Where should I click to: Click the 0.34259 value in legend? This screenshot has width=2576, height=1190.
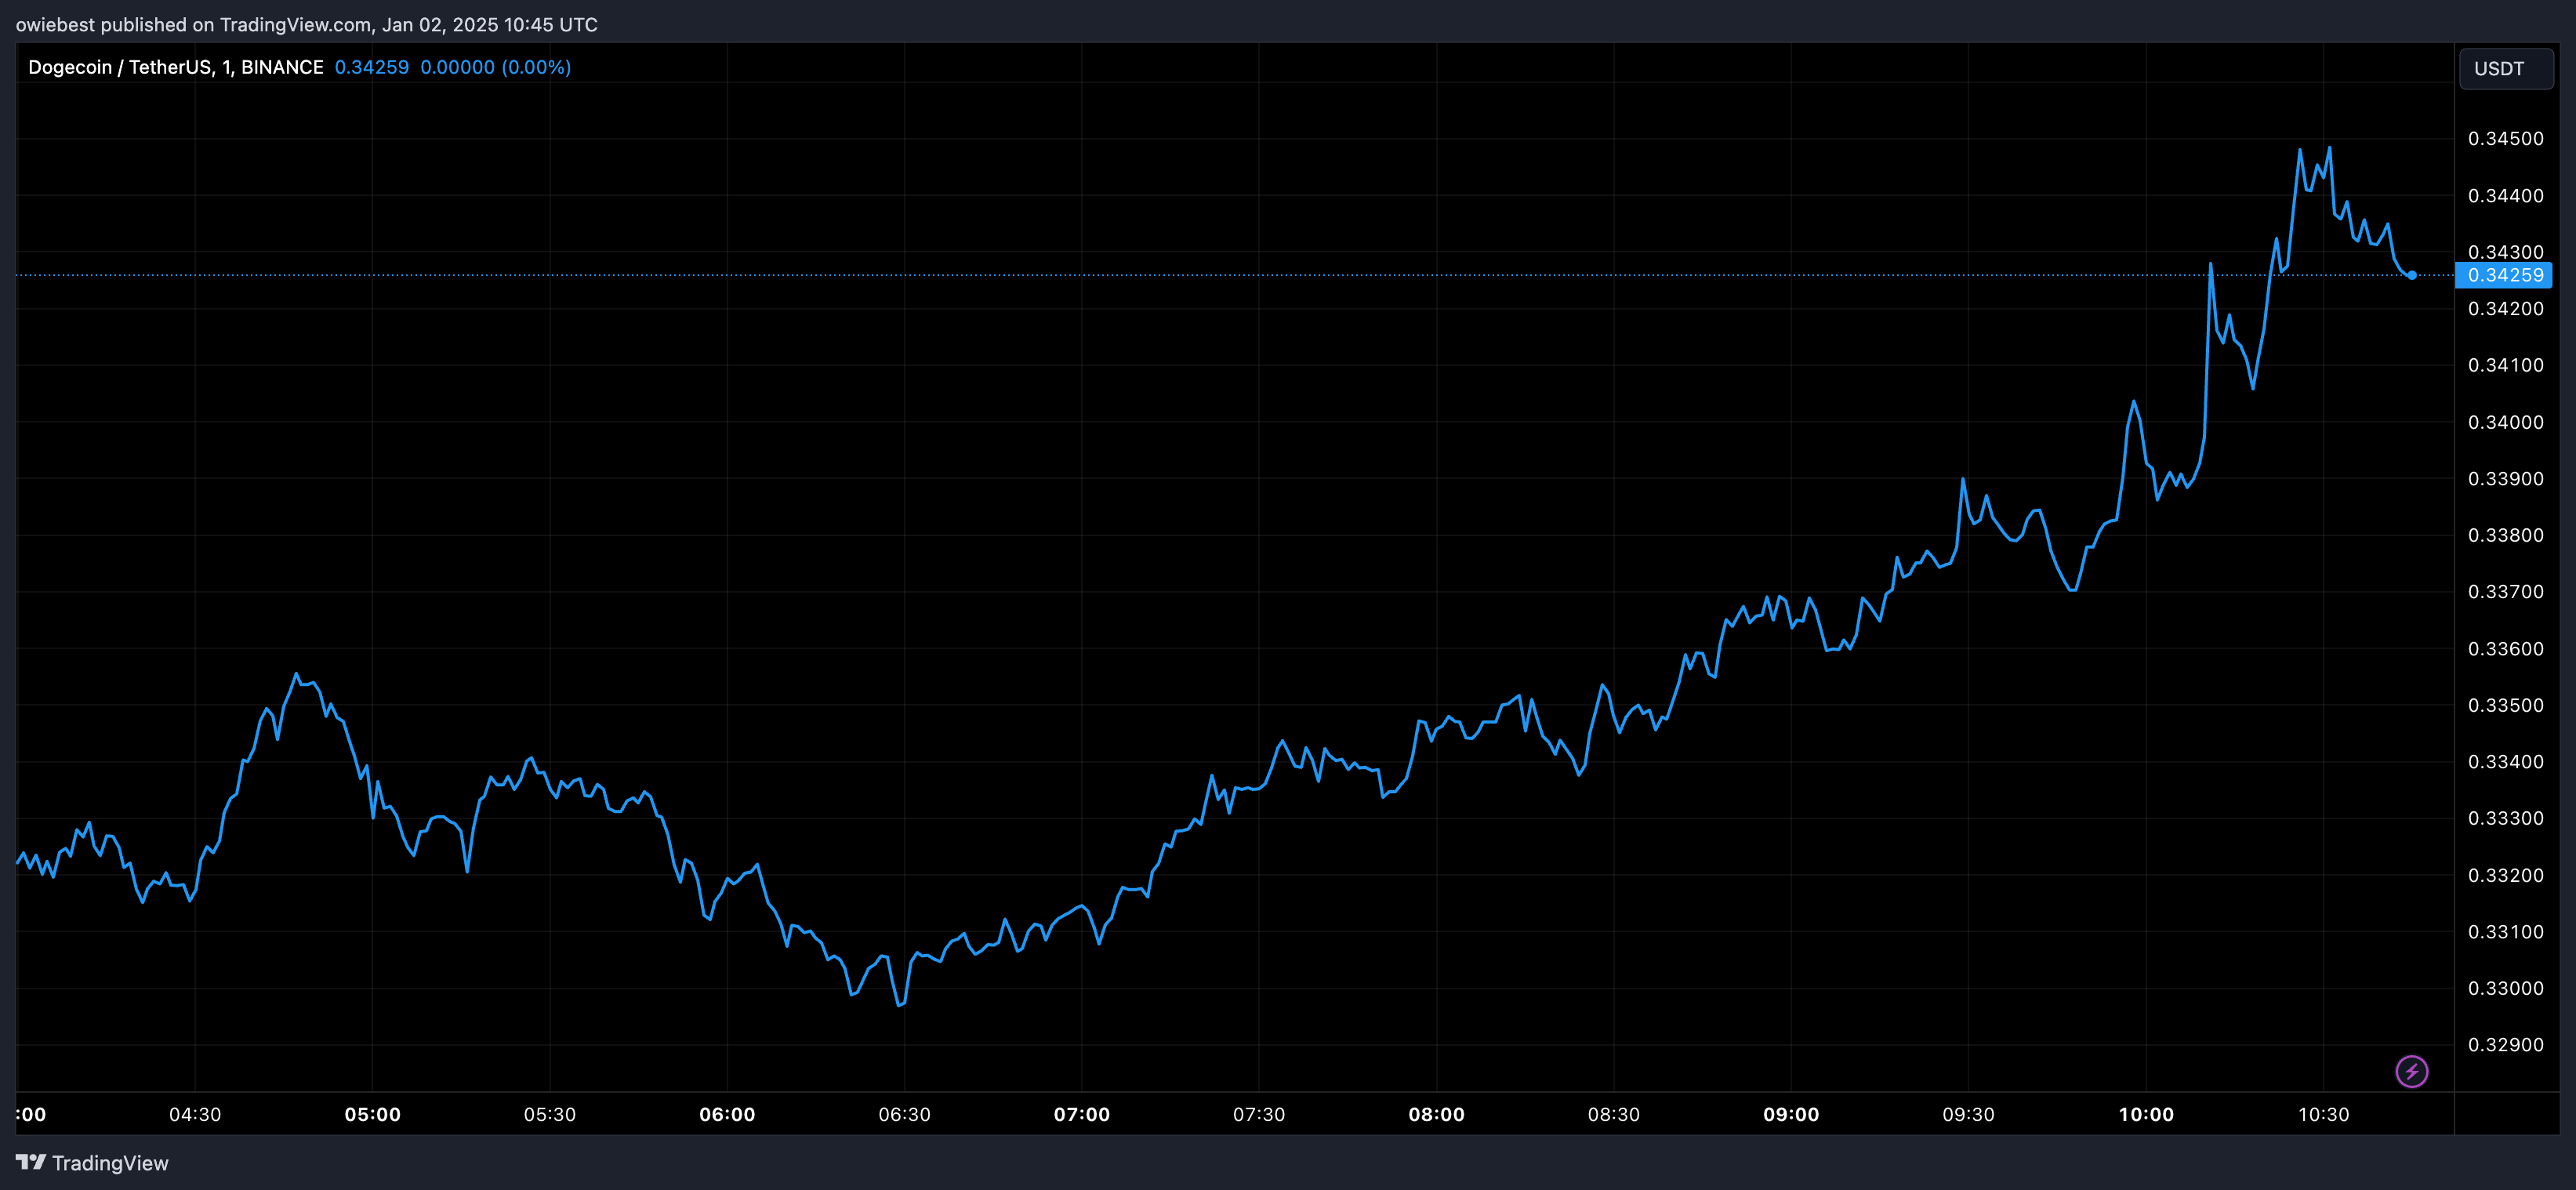point(371,67)
